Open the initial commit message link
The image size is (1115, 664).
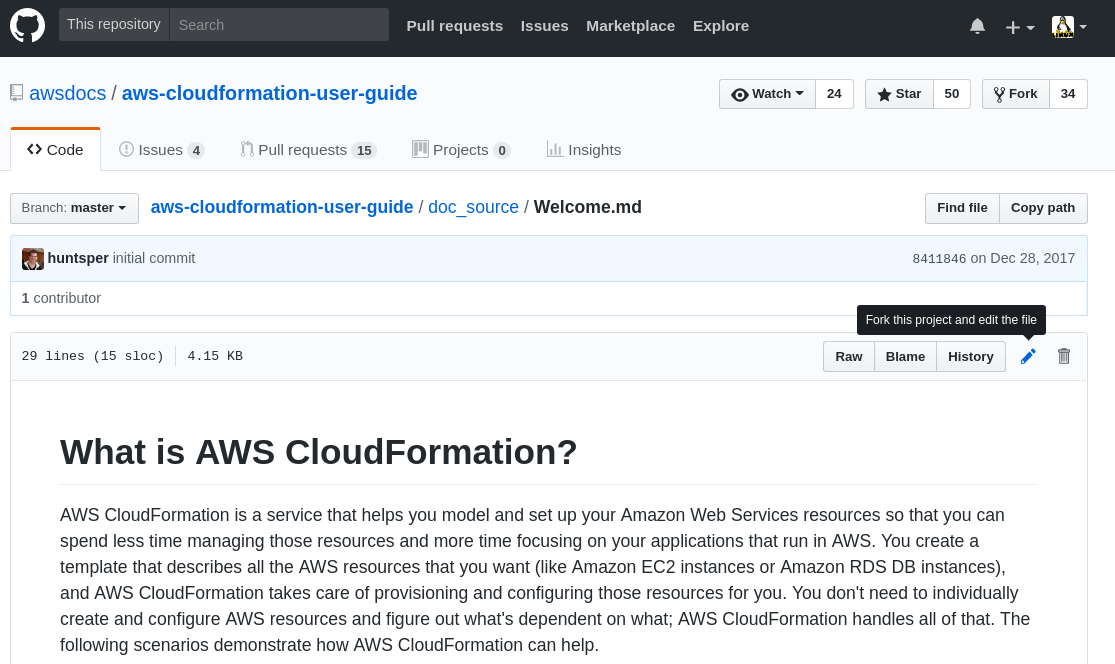[x=154, y=258]
